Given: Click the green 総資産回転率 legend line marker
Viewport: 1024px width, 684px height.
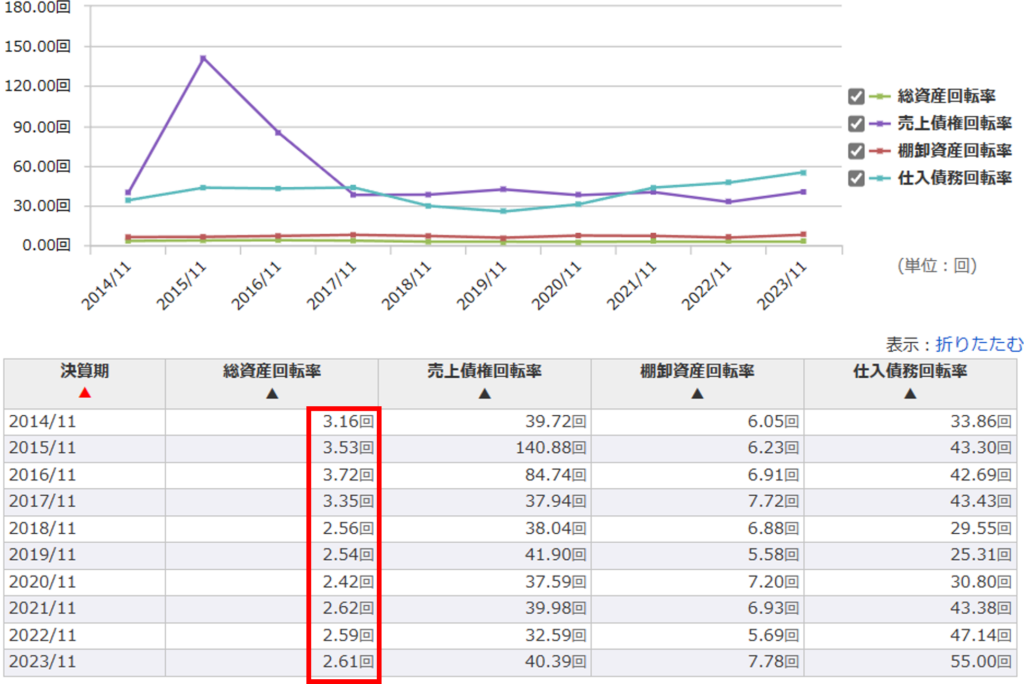Looking at the screenshot, I should click(x=880, y=97).
